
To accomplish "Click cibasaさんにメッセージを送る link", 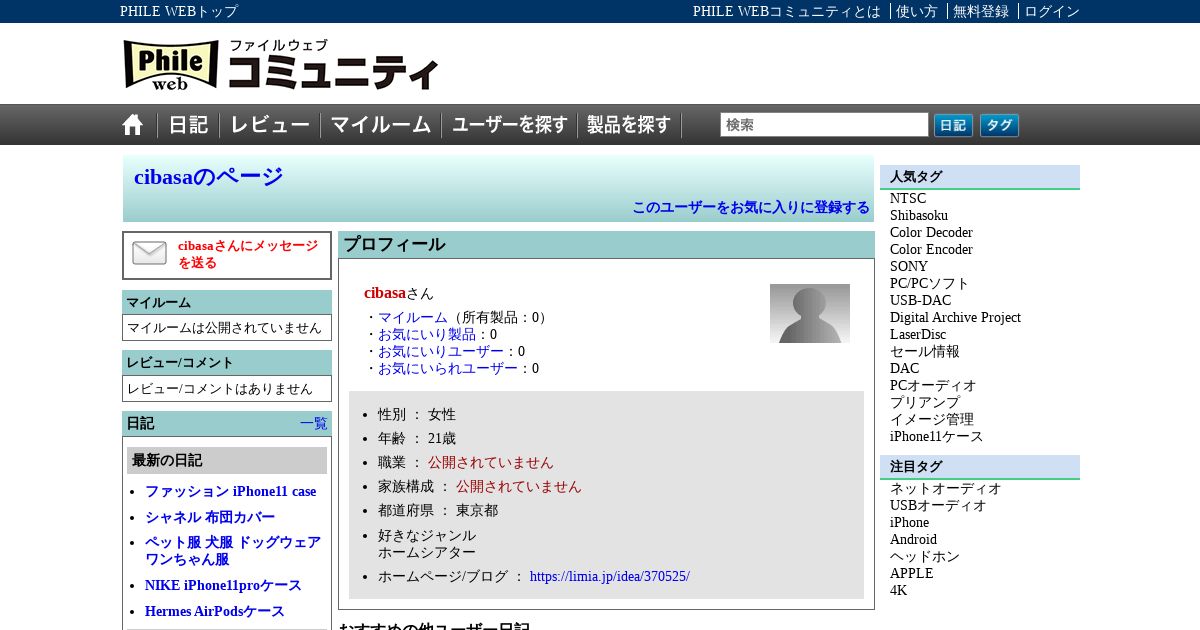I will click(x=248, y=254).
